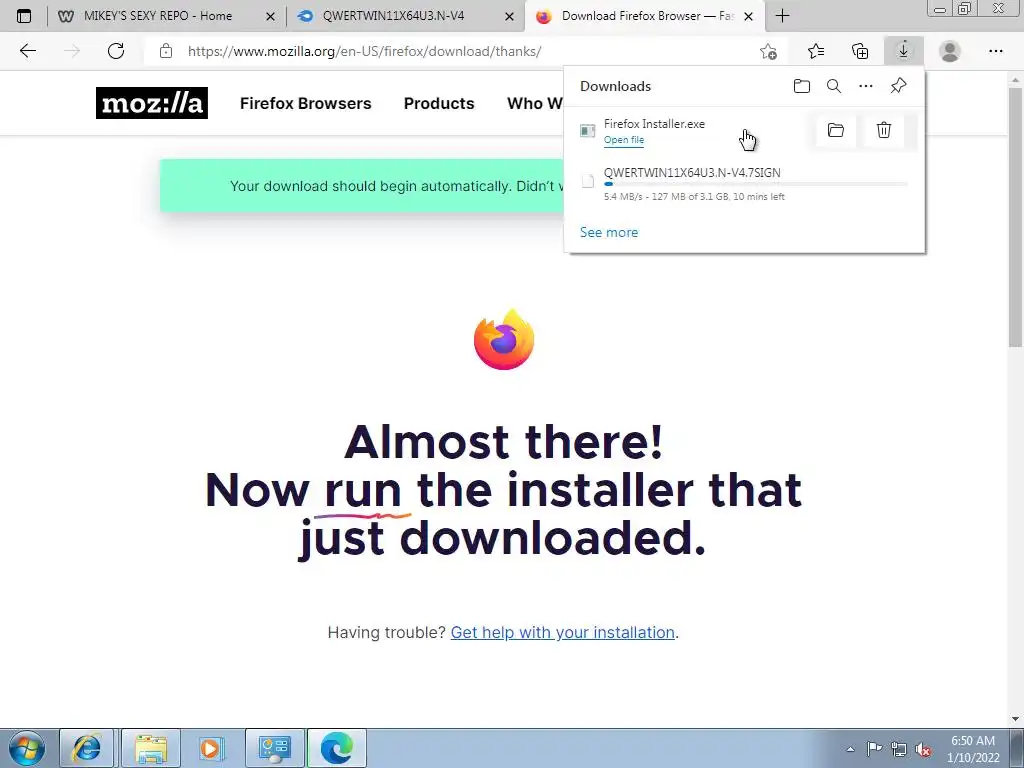Open Windows Media Player from taskbar
Viewport: 1024px width, 768px height.
click(210, 748)
